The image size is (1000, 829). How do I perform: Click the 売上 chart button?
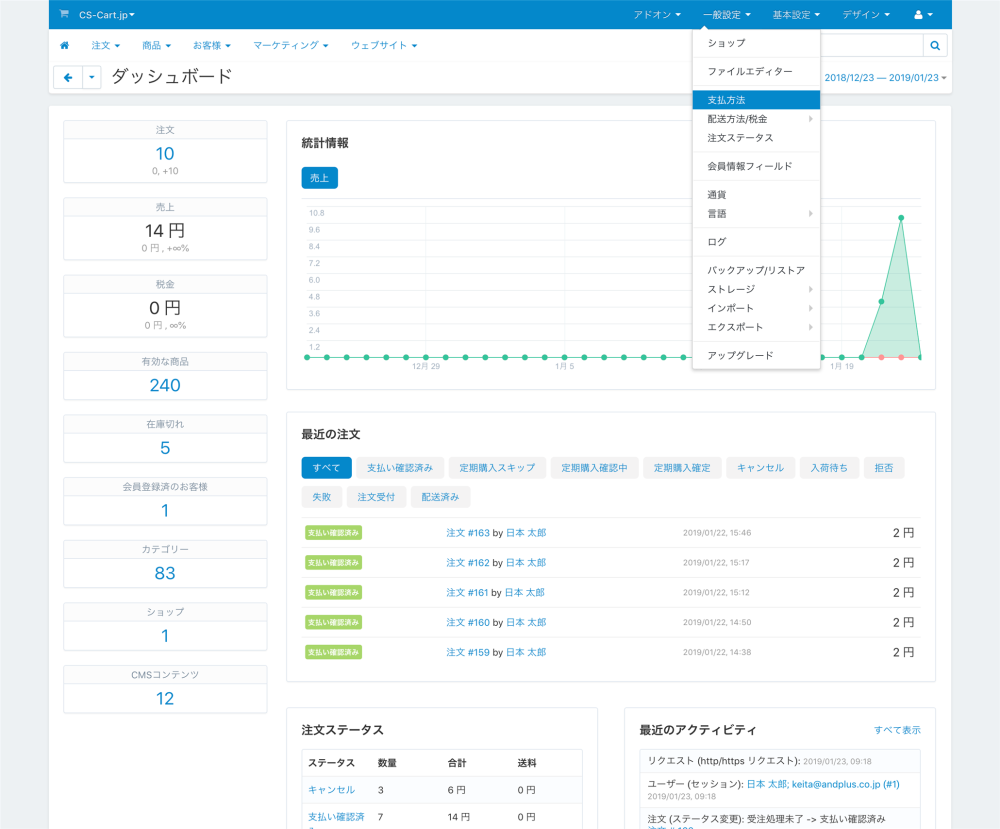320,178
